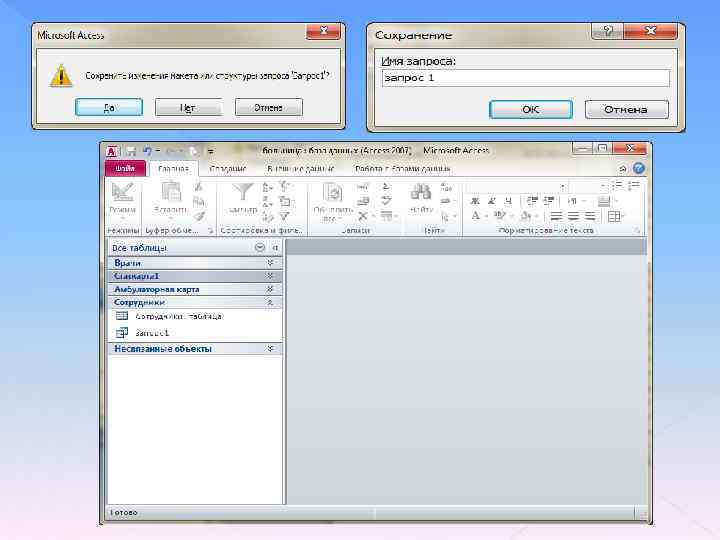The width and height of the screenshot is (720, 540).
Task: Click the delete record X icon
Action: [363, 216]
